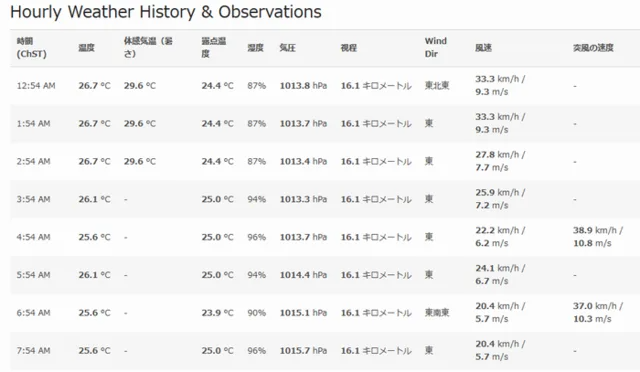Image resolution: width=640 pixels, height=372 pixels.
Task: Click the 1013.4 hPa pressure value
Action: 303,162
